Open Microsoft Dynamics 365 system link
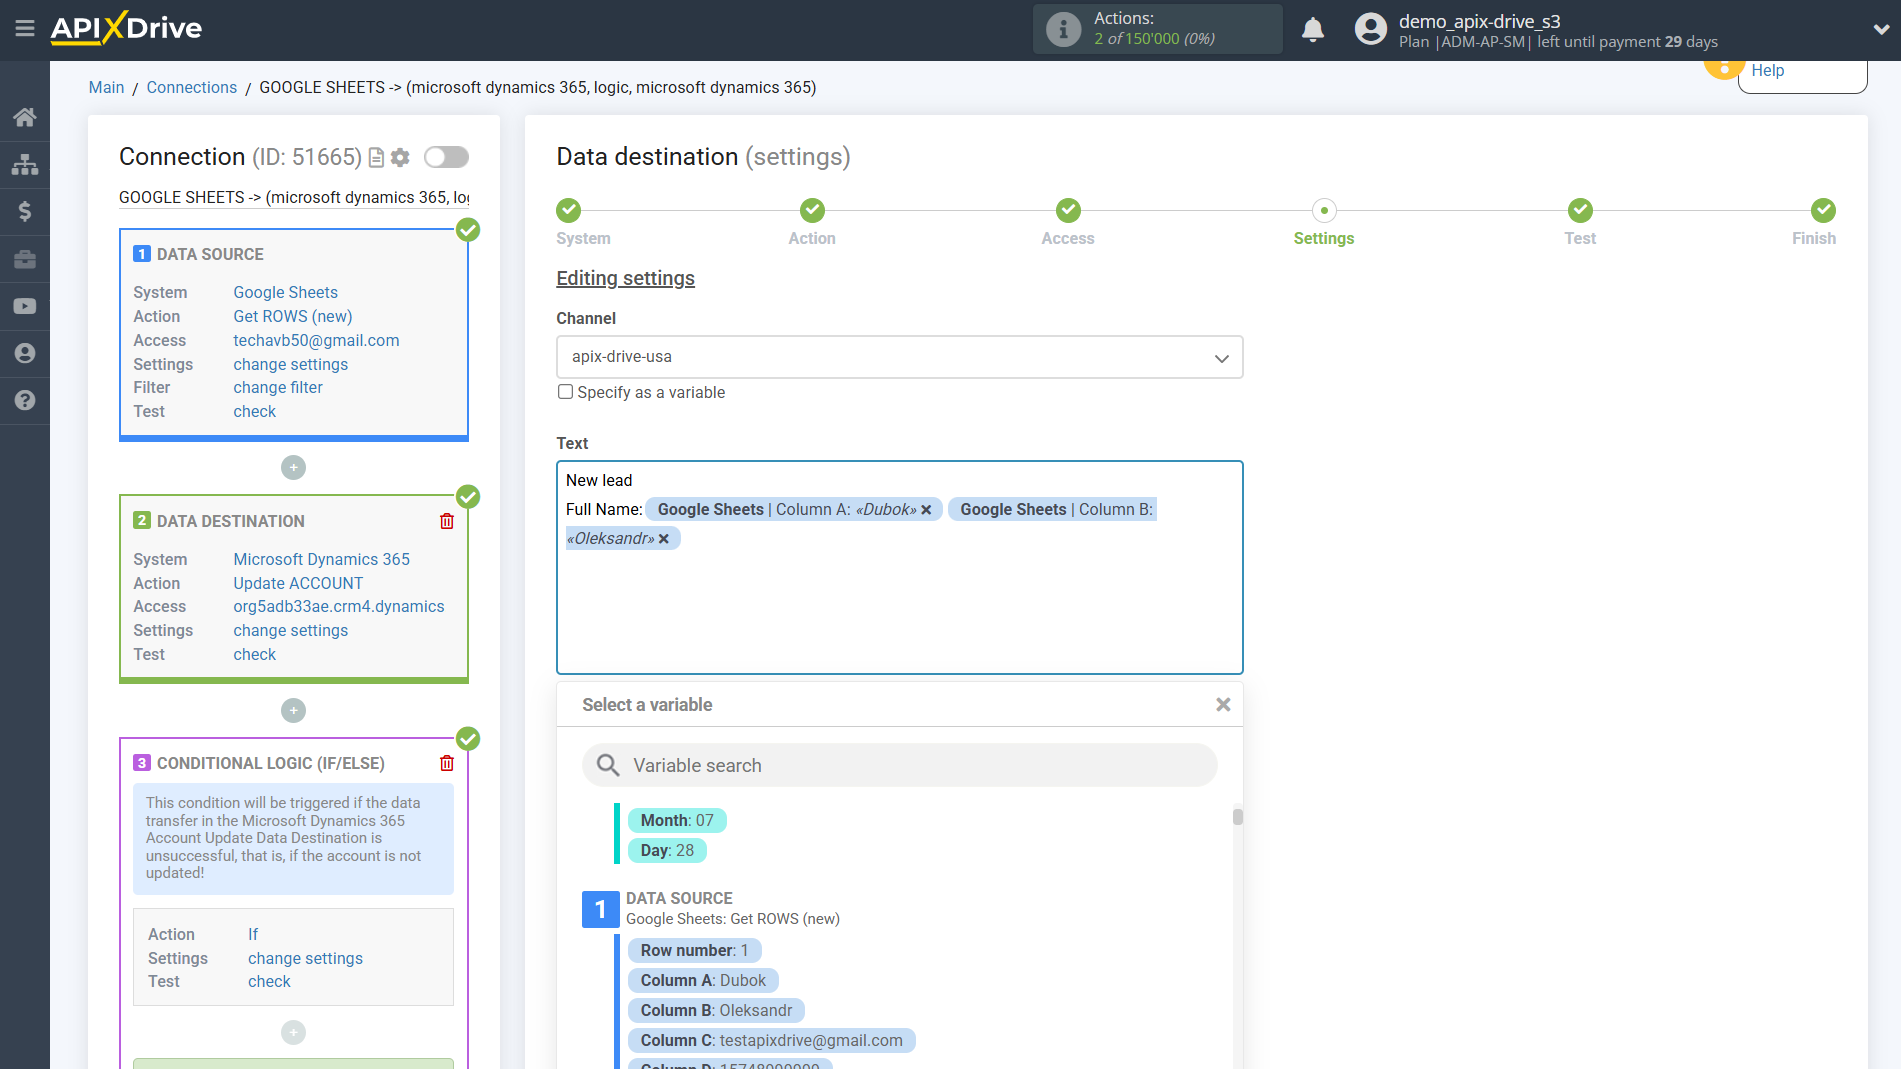This screenshot has width=1901, height=1069. point(322,559)
